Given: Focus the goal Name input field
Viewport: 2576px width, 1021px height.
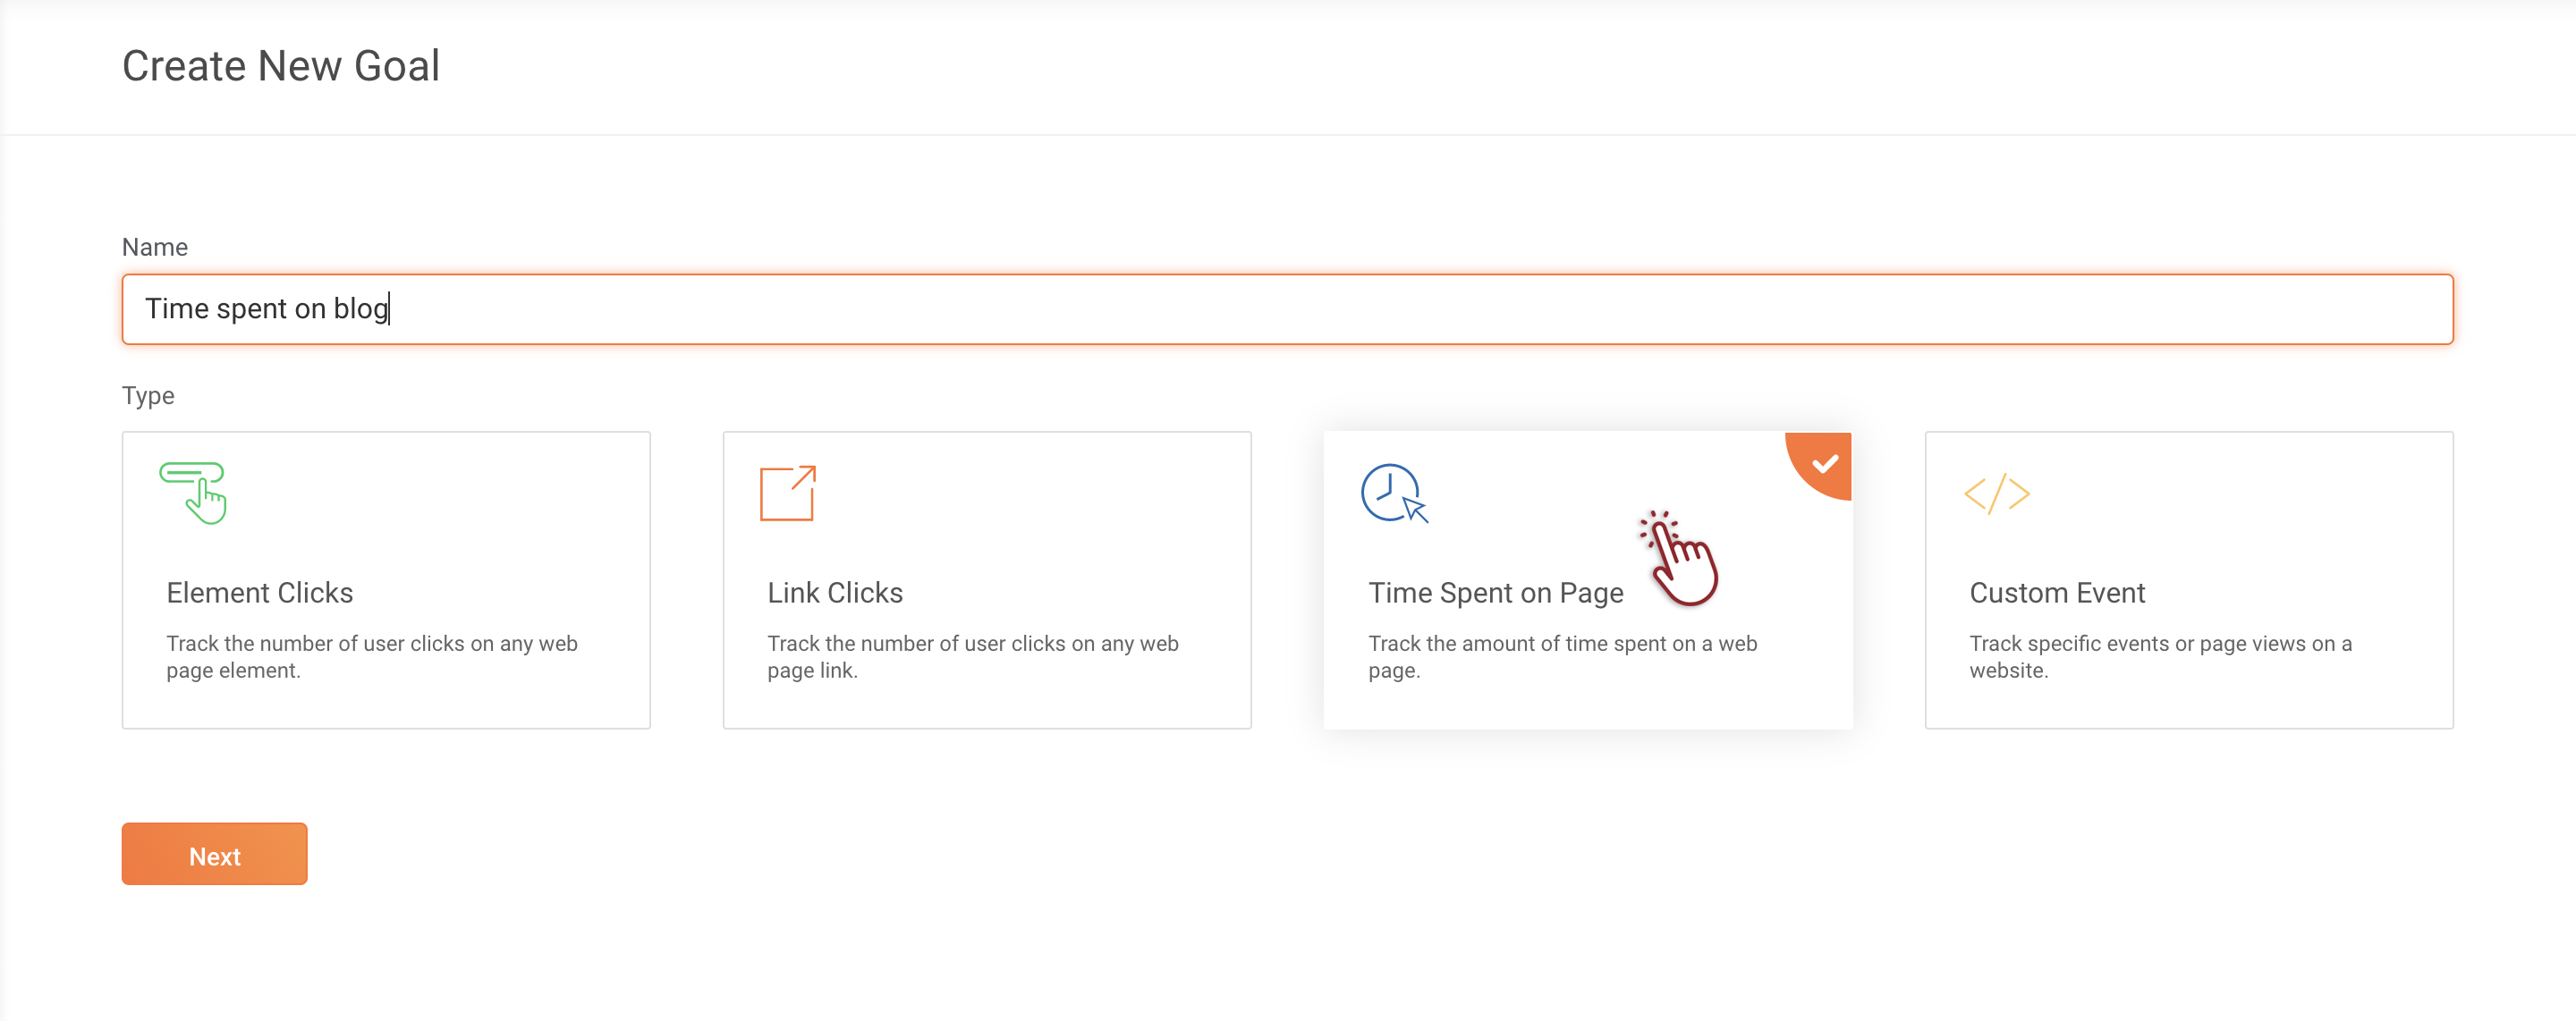Looking at the screenshot, I should (x=1287, y=309).
